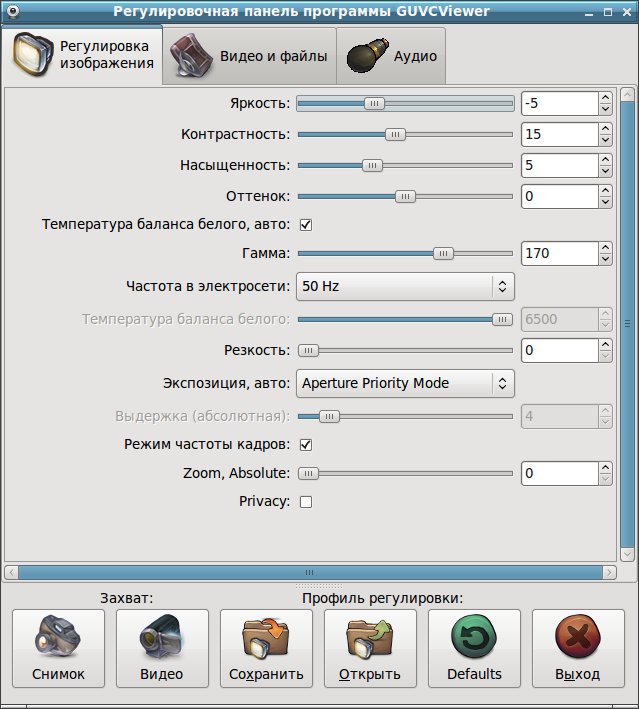Toggle Температура баланса белого, авто checkbox

click(x=306, y=225)
